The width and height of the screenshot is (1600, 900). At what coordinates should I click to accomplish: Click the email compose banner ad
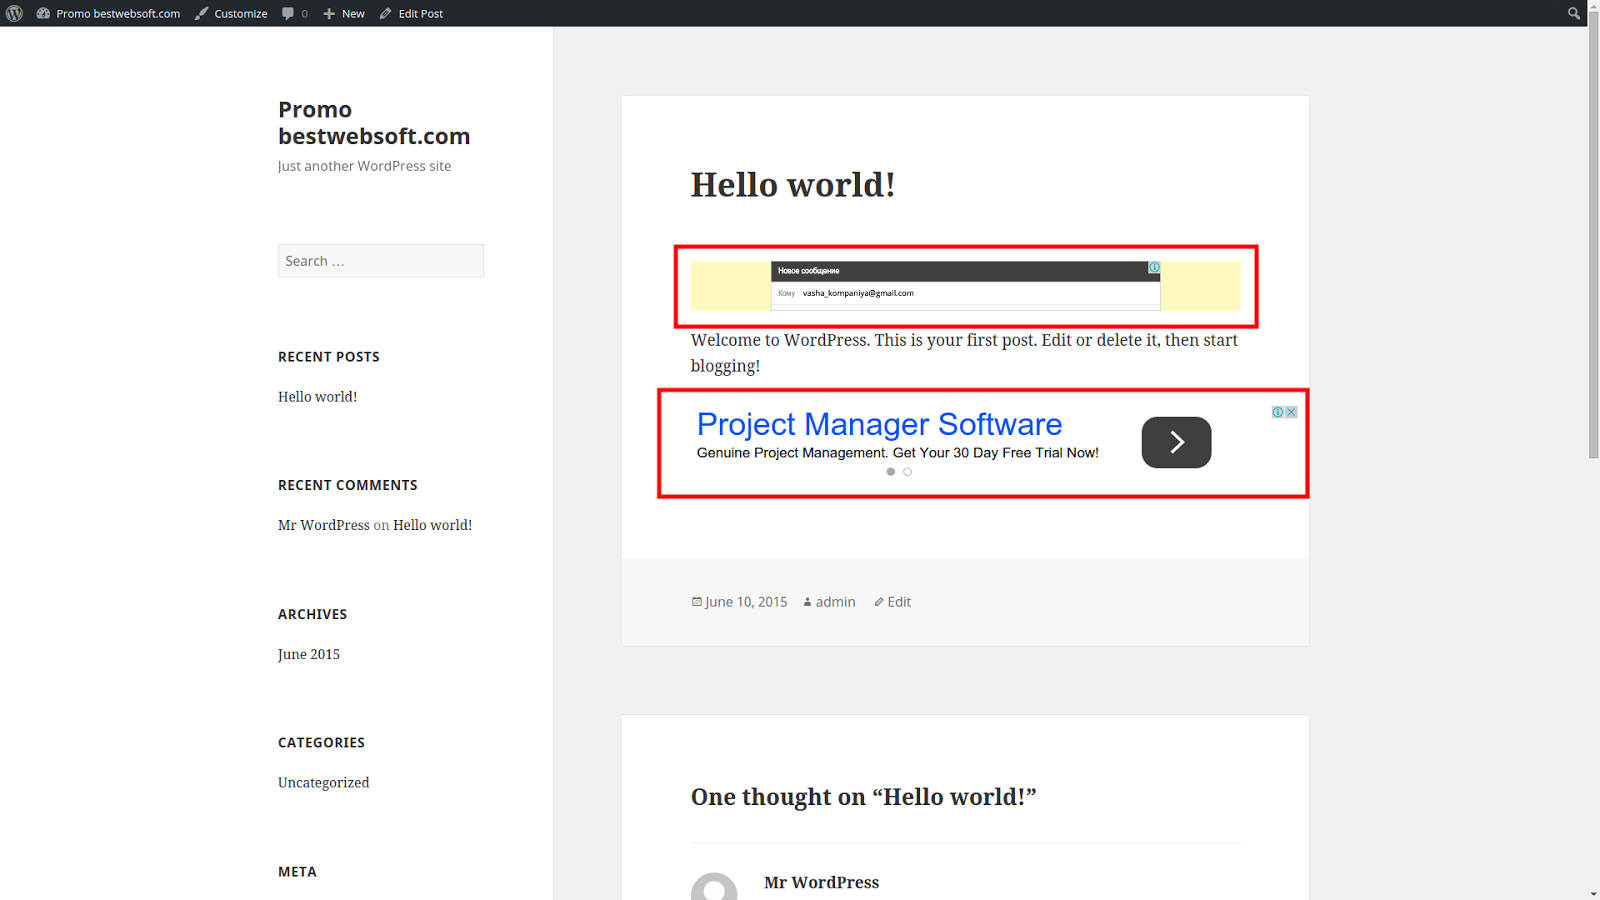[966, 286]
